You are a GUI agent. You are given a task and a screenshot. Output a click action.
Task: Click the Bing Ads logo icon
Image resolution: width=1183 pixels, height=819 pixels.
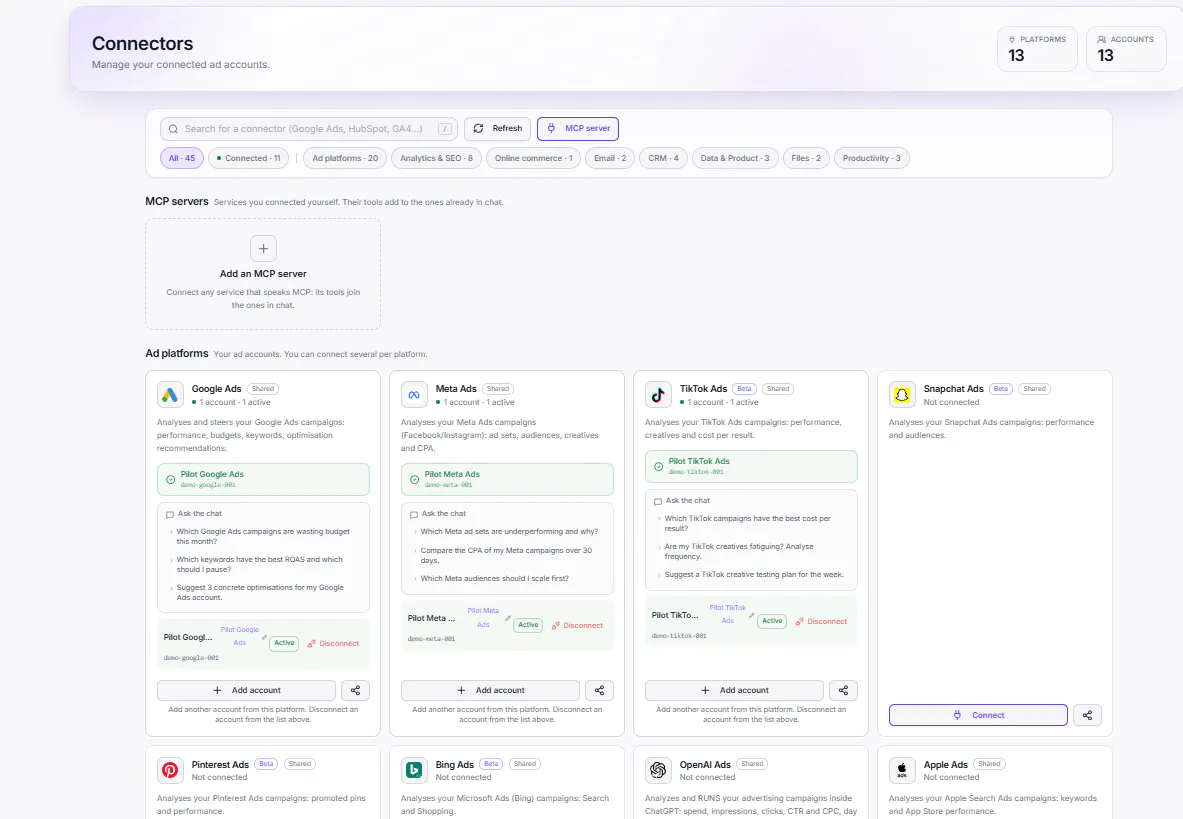[413, 770]
